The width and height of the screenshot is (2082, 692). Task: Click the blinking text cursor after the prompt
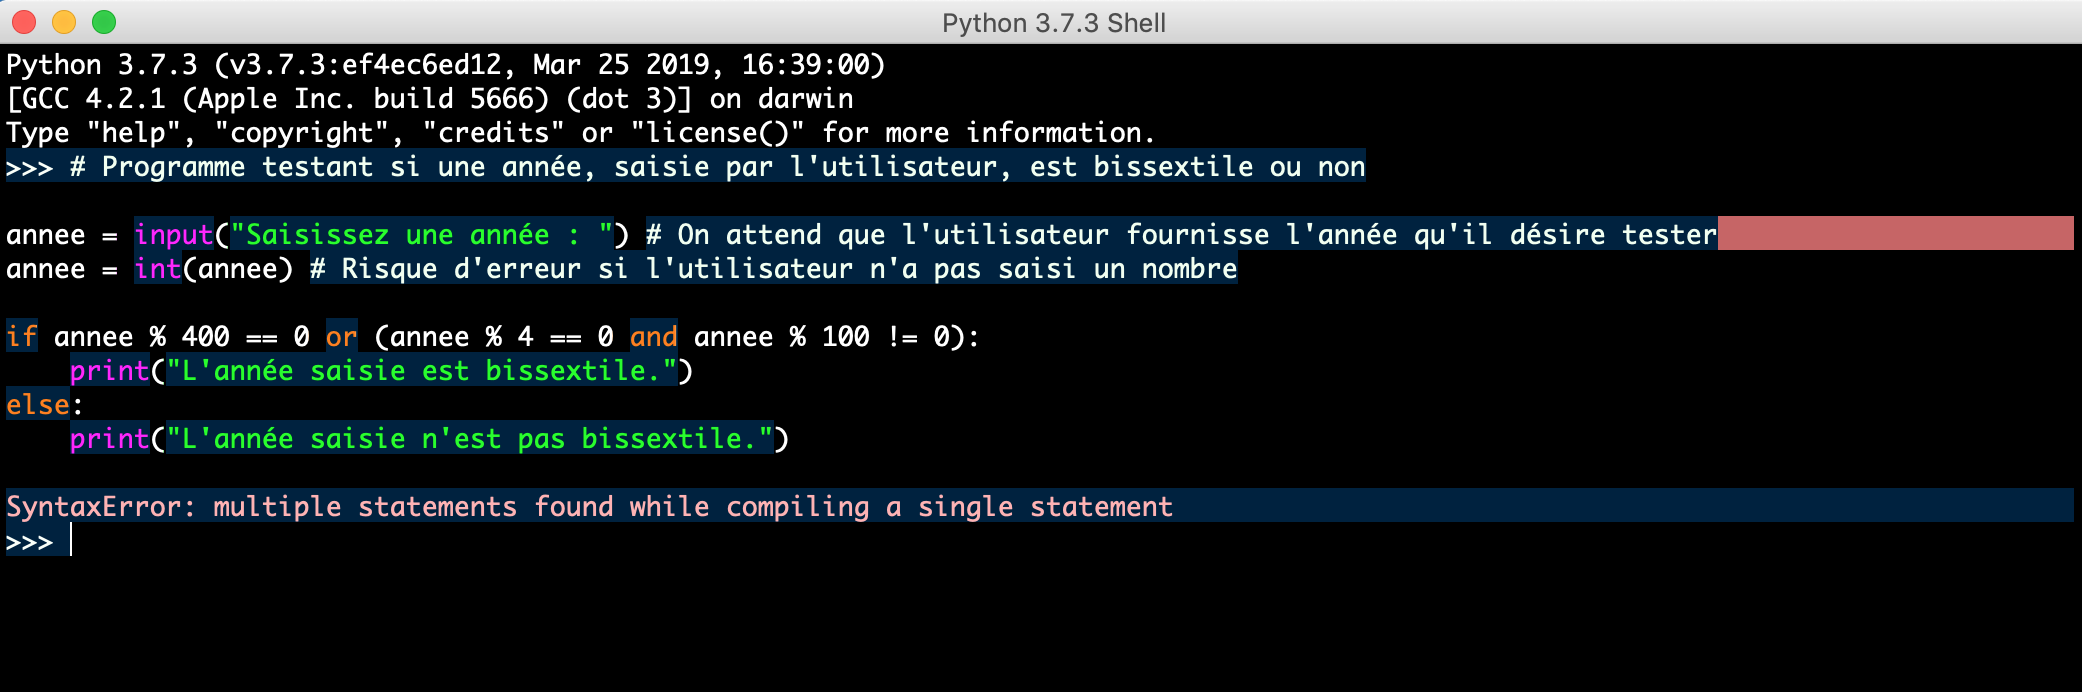pos(70,539)
